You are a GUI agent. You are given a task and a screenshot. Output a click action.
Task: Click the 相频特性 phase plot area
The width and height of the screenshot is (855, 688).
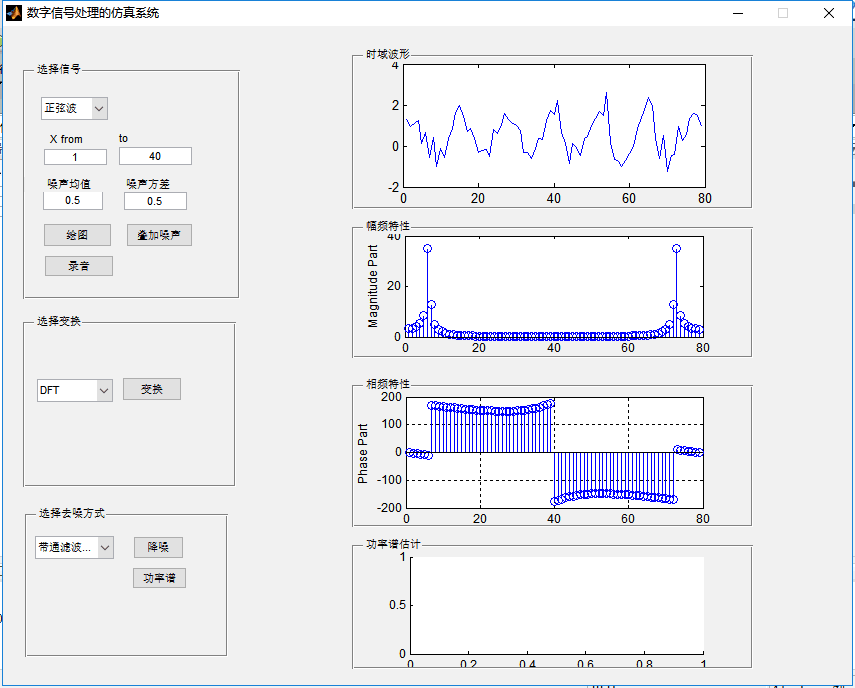[x=555, y=452]
